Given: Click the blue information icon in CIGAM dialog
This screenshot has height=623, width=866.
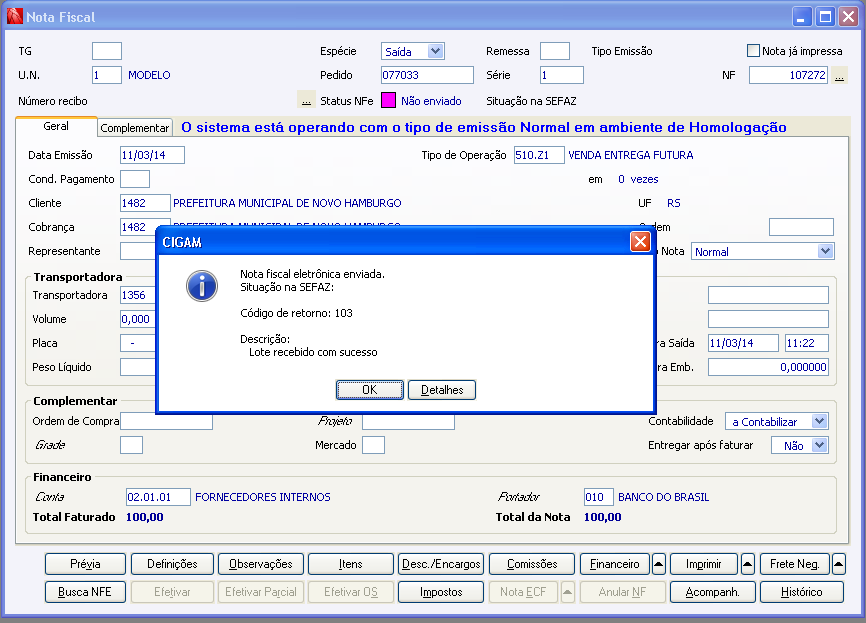Looking at the screenshot, I should click(x=202, y=286).
